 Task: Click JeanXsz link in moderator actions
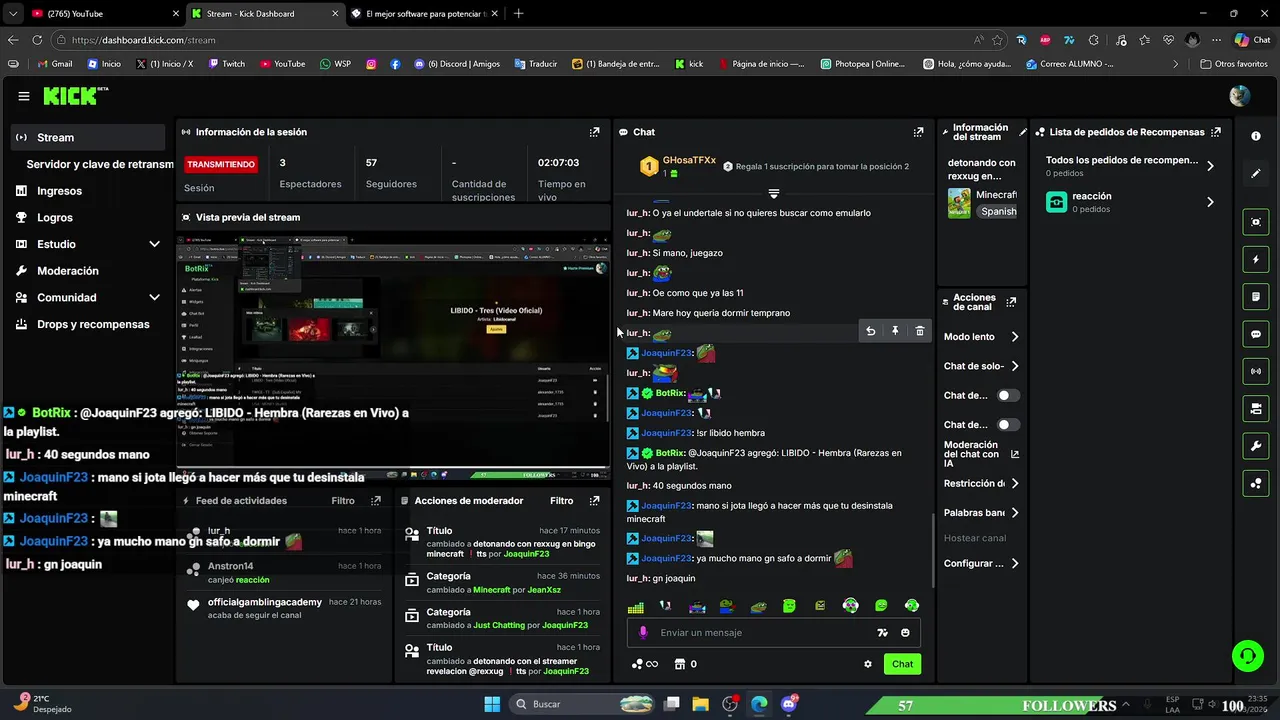pyautogui.click(x=544, y=590)
